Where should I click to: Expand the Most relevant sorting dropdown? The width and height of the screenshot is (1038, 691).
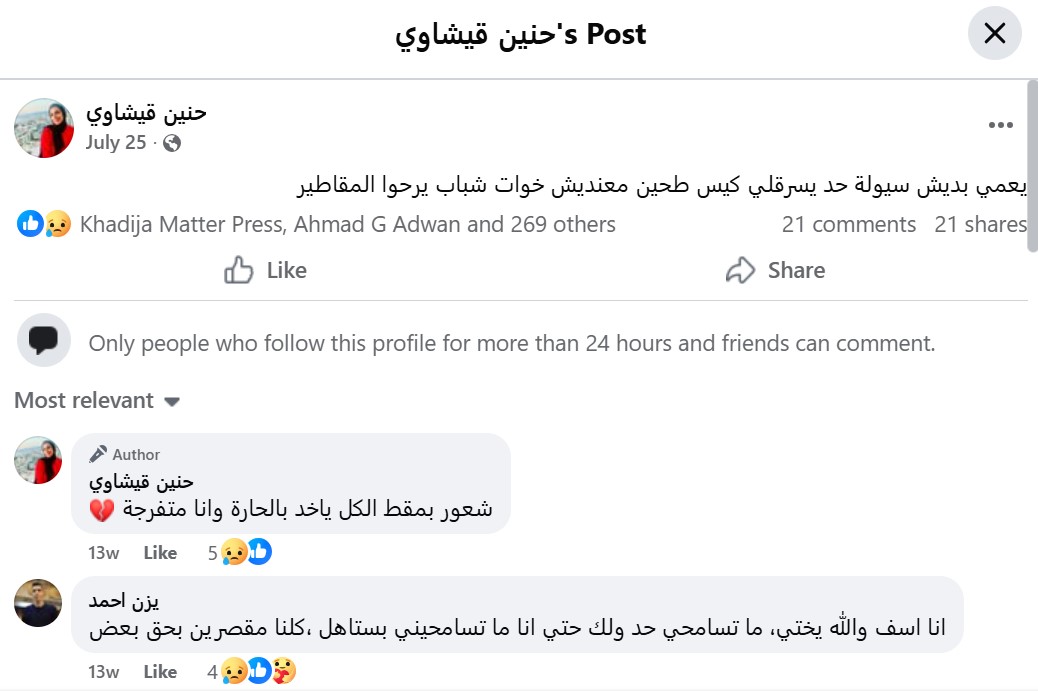[x=97, y=400]
